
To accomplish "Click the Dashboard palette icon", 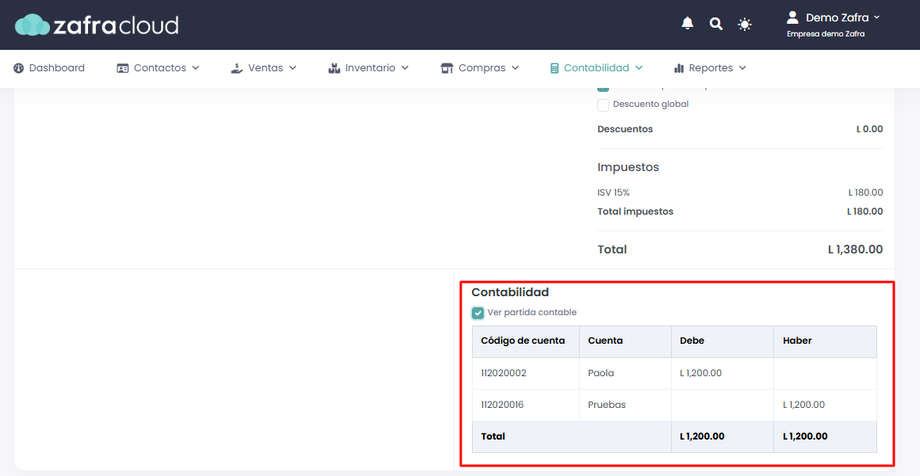I will pos(19,68).
